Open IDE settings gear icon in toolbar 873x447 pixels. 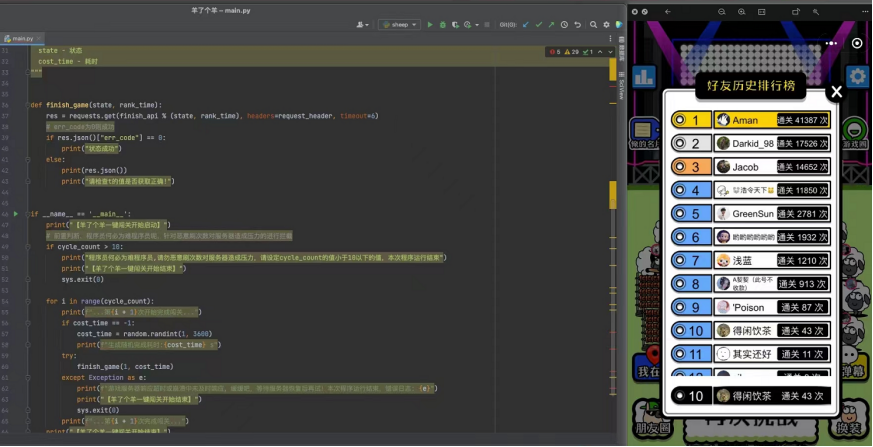click(605, 24)
